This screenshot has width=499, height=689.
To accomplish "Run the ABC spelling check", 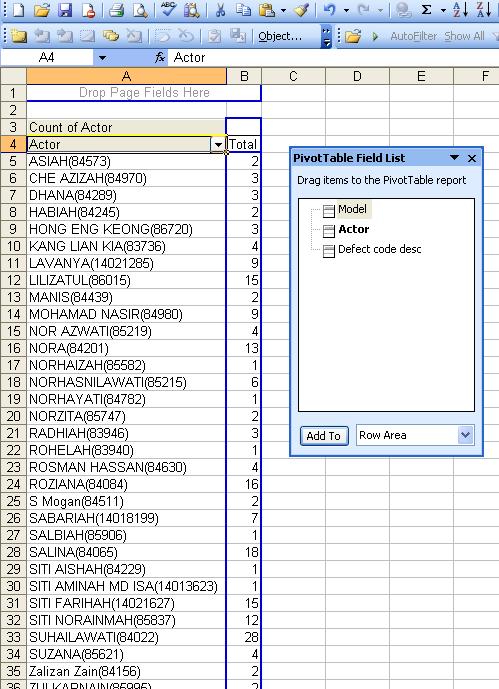I will tap(168, 10).
